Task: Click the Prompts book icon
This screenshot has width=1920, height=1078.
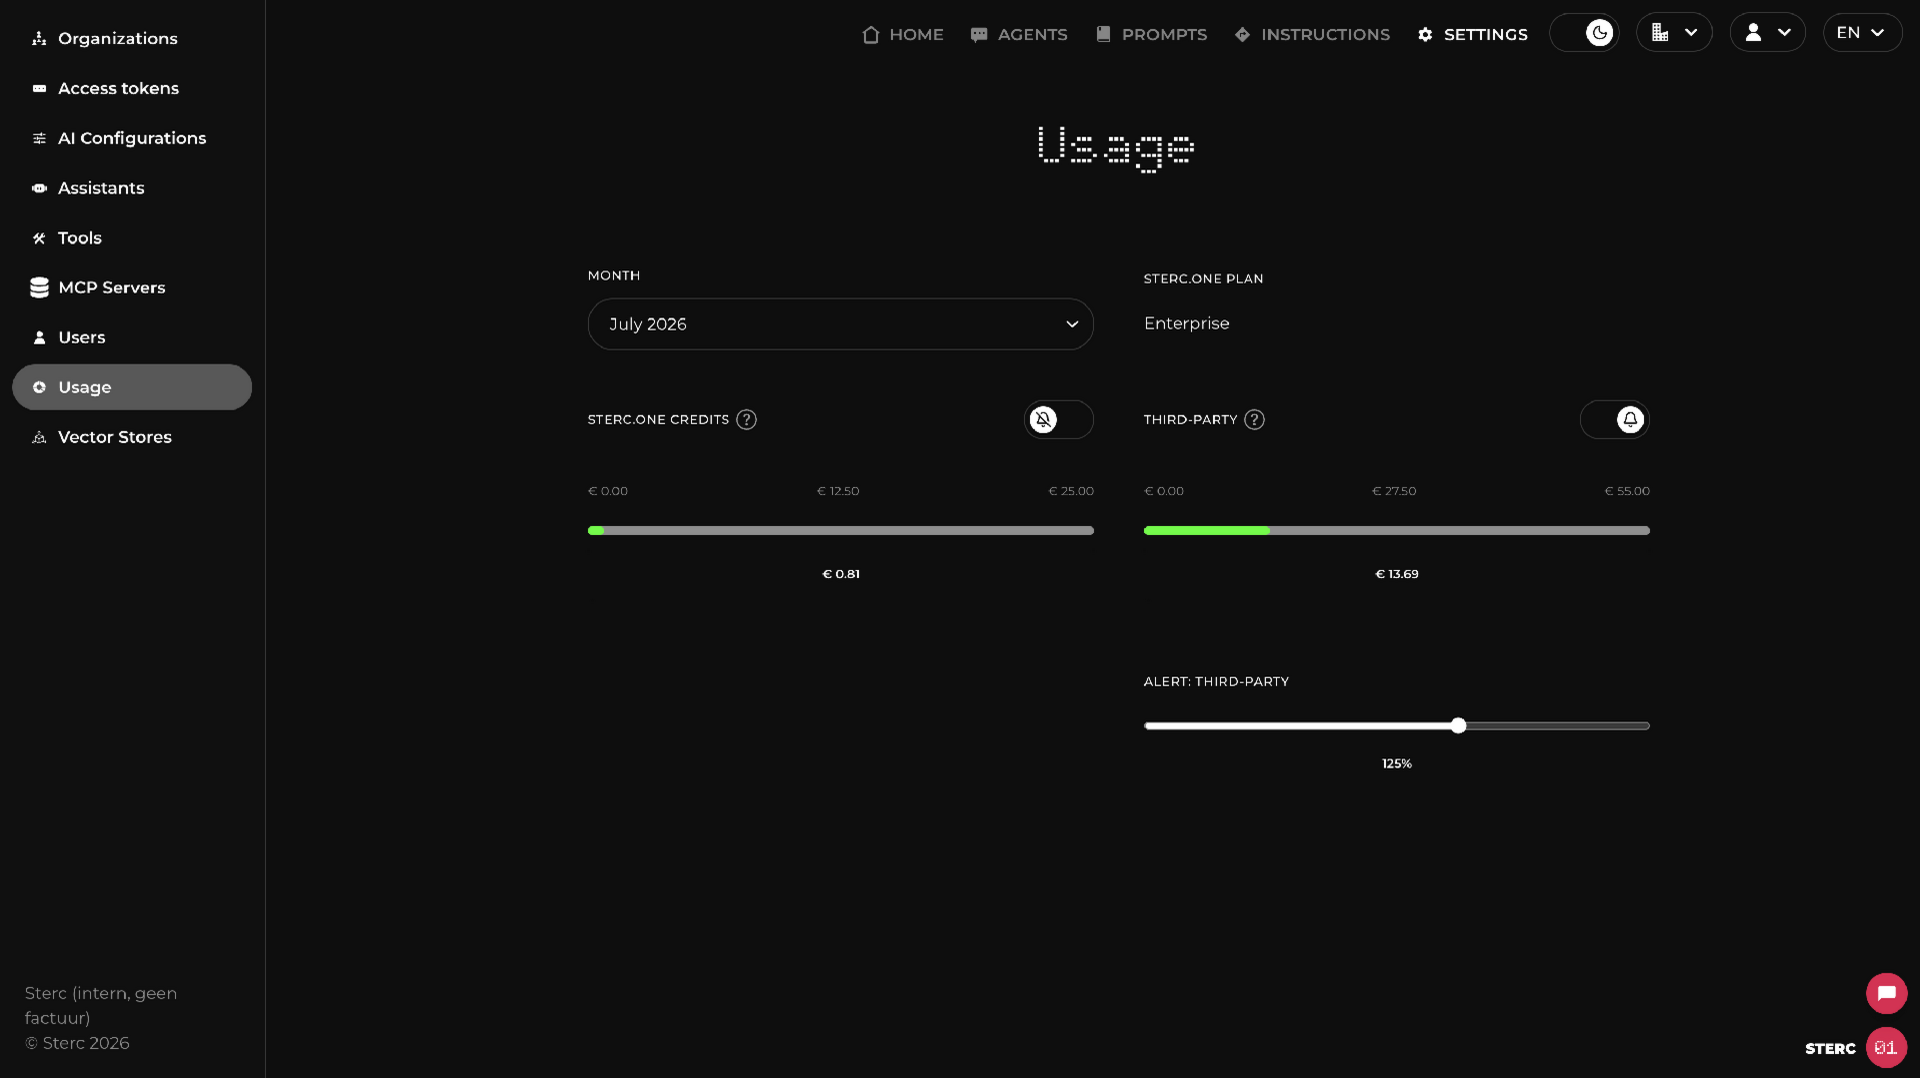Action: (x=1103, y=34)
